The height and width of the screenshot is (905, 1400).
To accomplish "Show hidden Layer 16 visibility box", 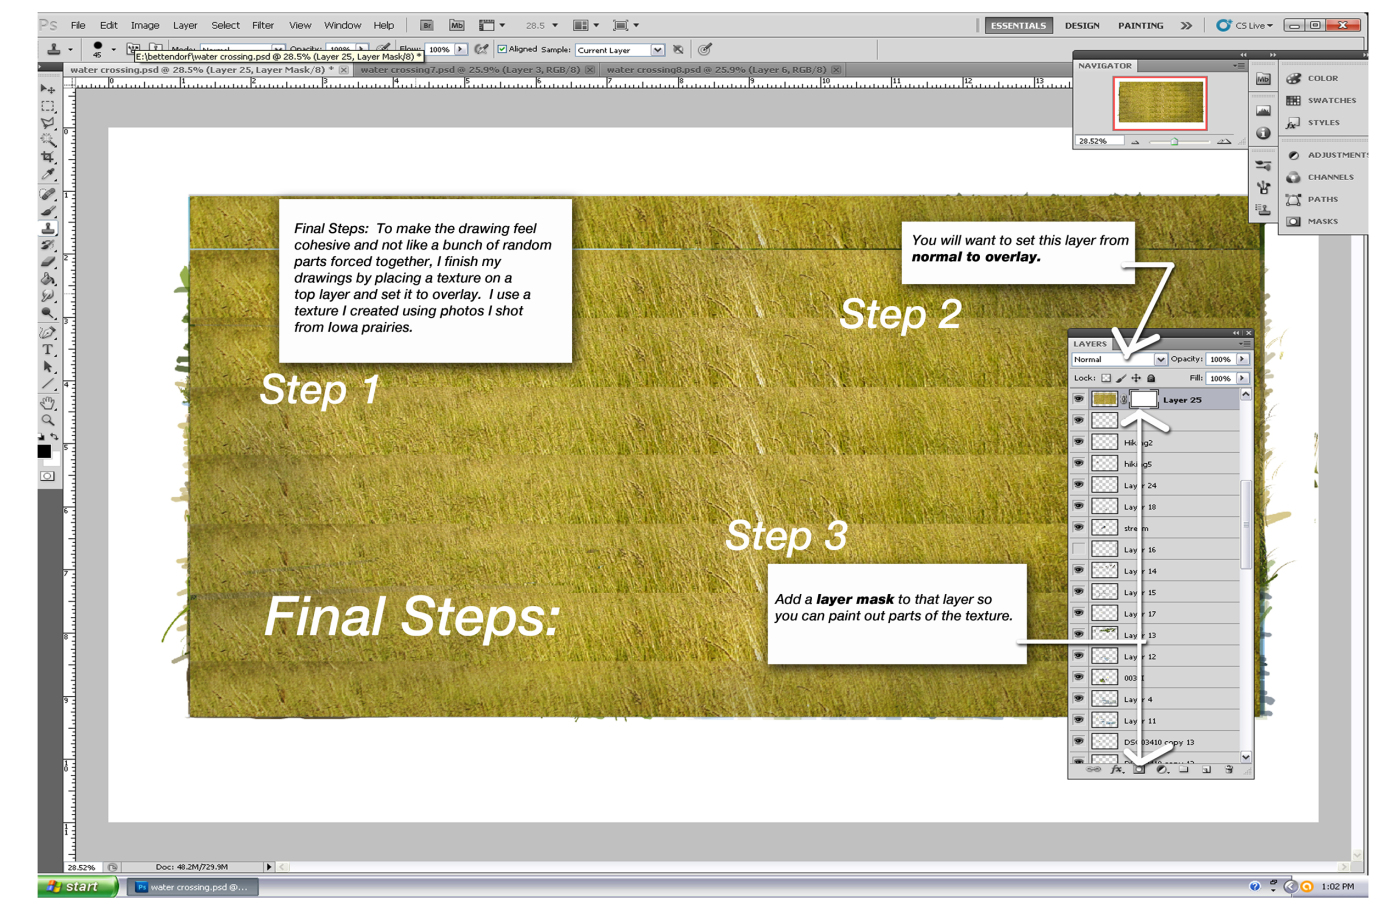I will [1078, 549].
